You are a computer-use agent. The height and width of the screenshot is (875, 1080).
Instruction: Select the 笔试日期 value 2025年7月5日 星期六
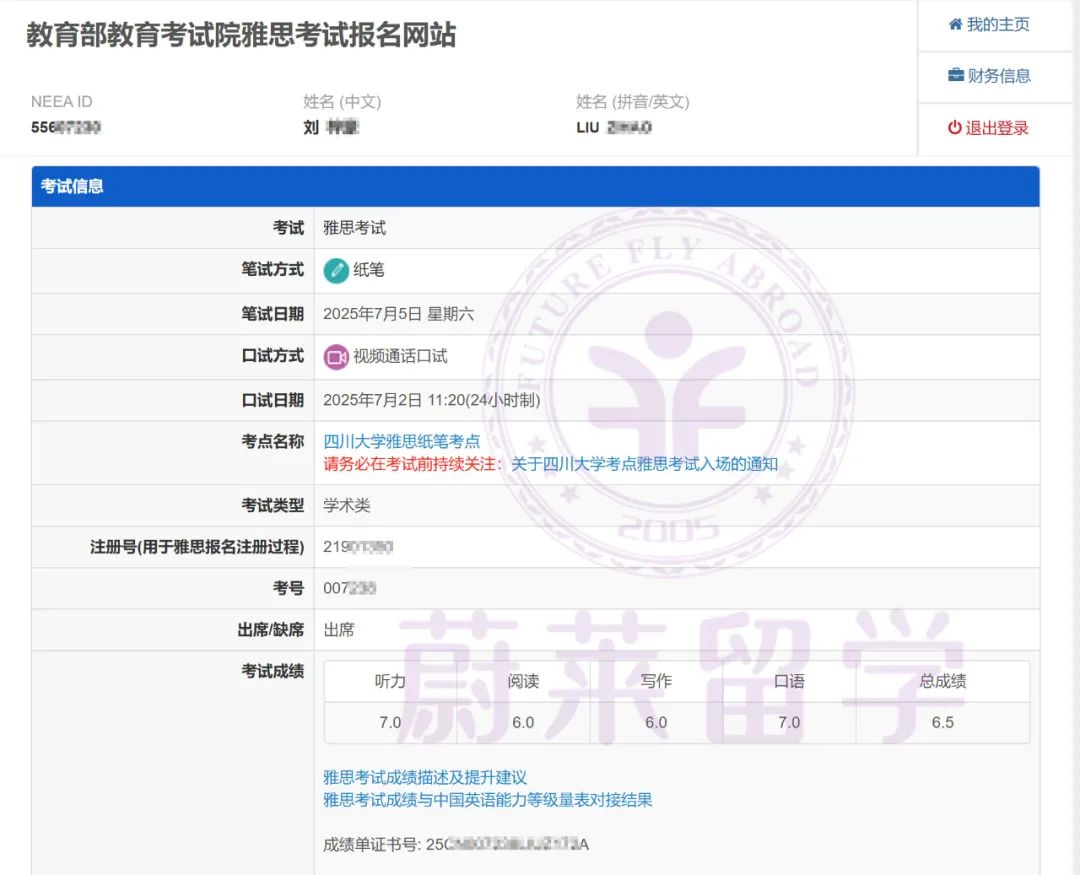pyautogui.click(x=398, y=314)
